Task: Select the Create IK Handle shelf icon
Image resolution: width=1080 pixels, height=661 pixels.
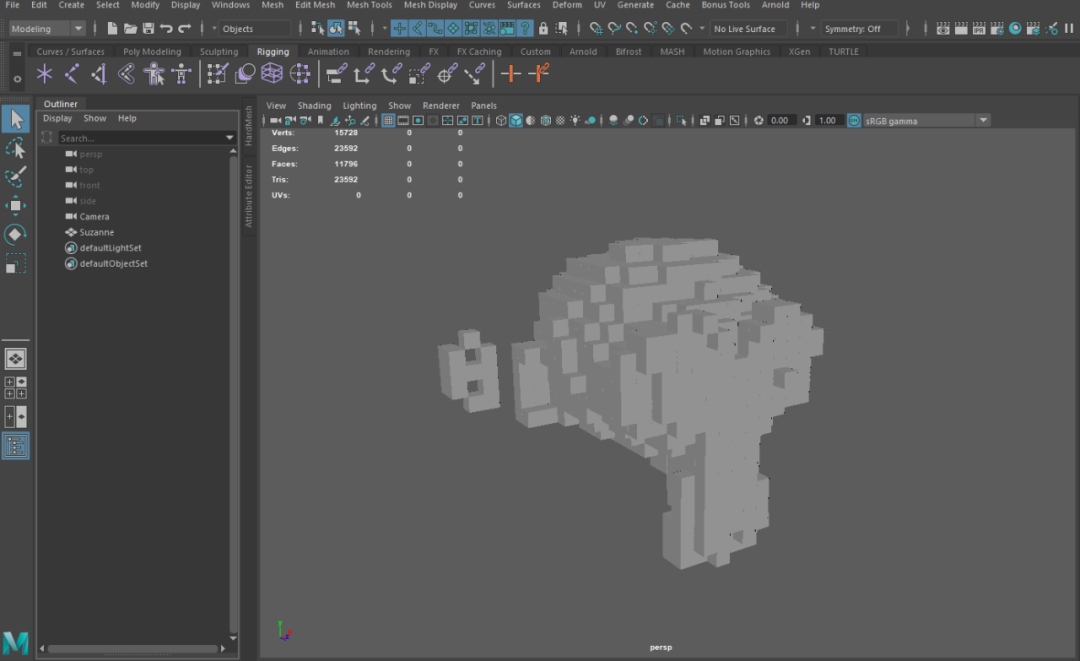Action: pyautogui.click(x=99, y=74)
